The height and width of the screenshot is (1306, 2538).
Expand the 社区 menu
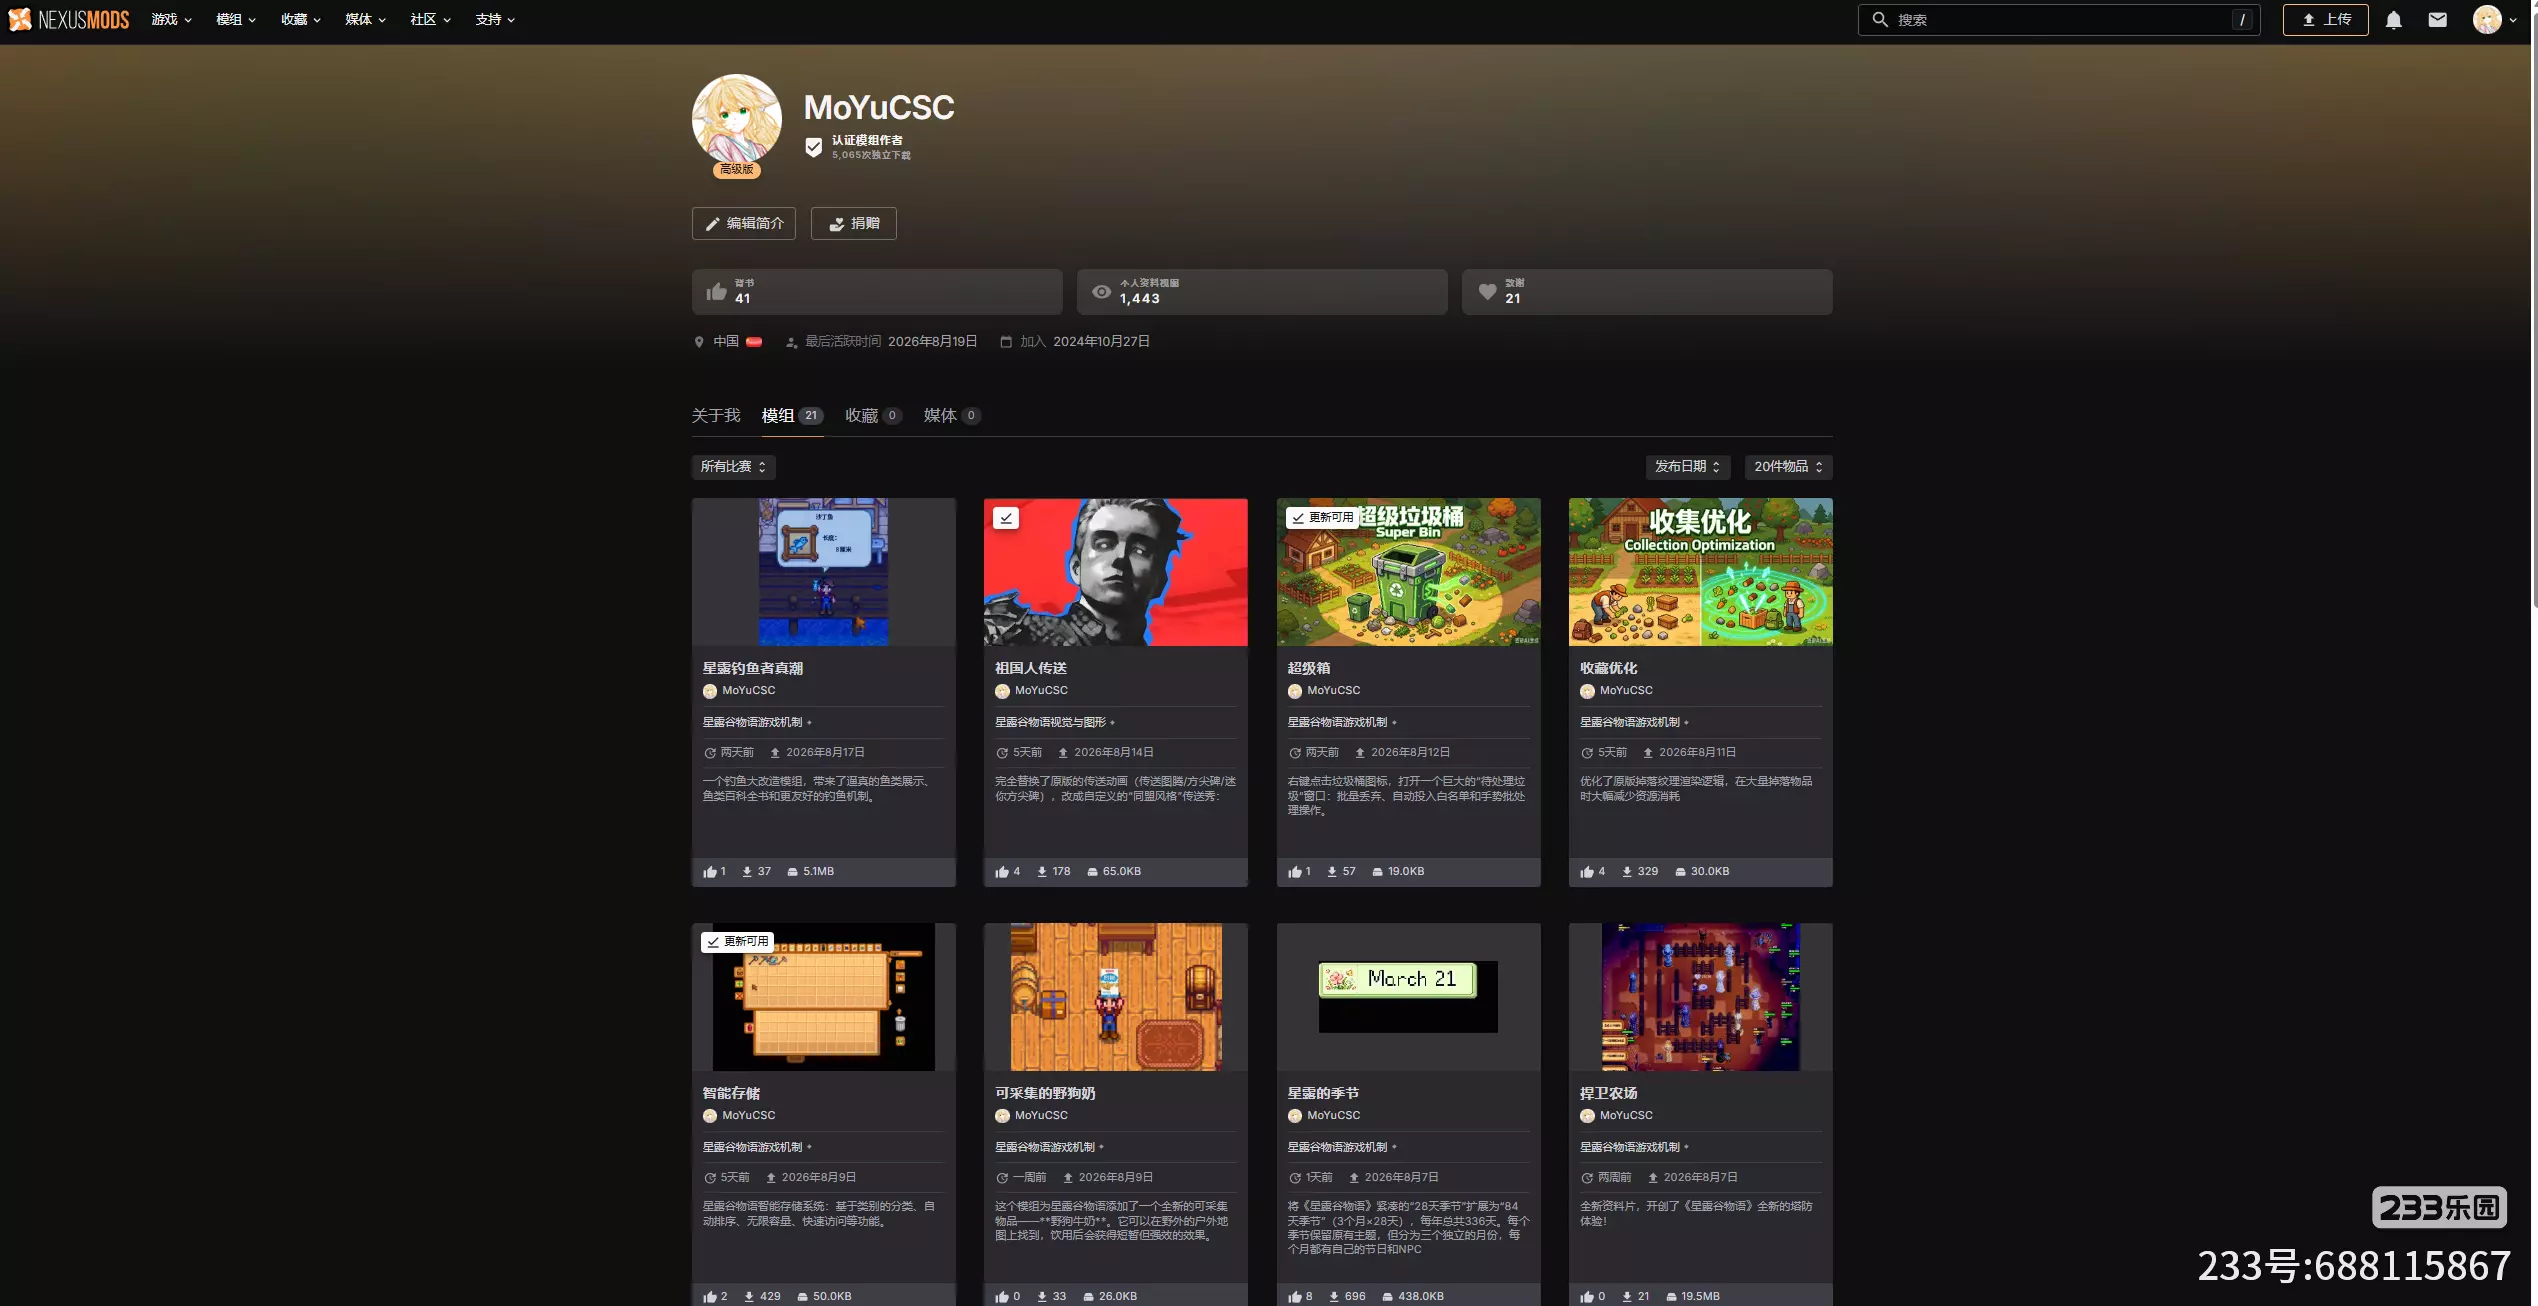430,20
